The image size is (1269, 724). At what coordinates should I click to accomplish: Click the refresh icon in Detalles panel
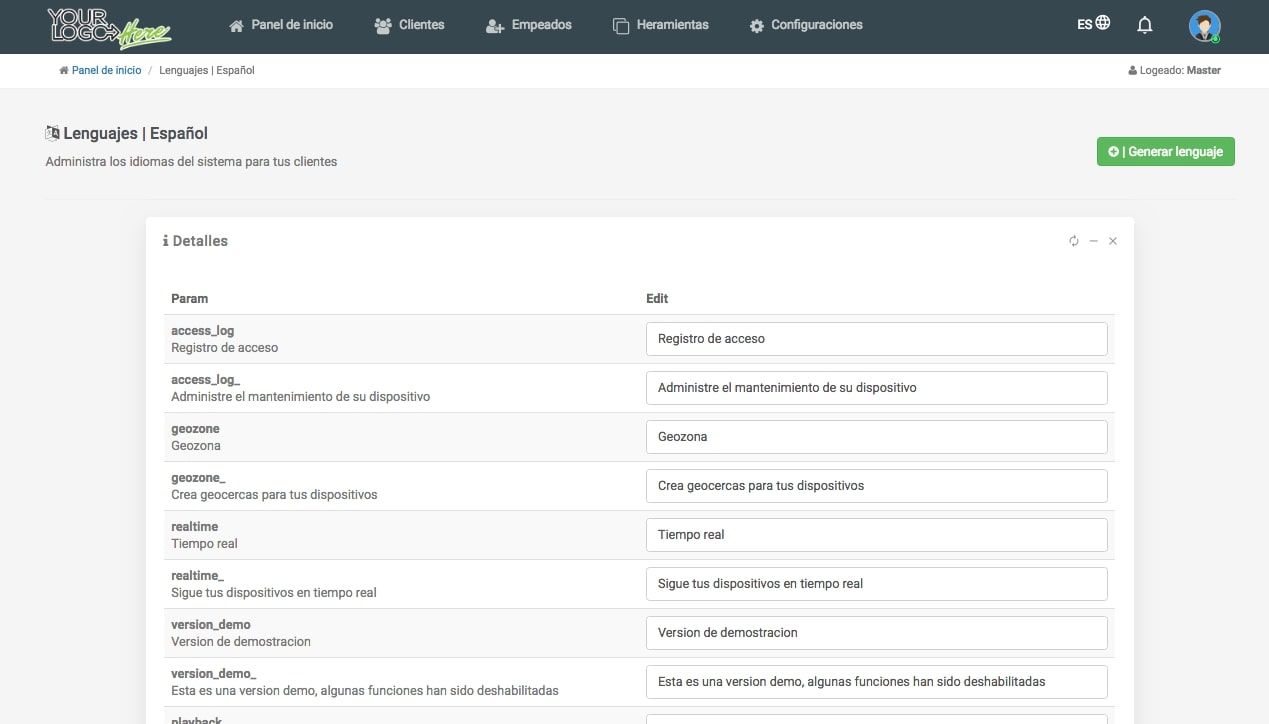1074,241
